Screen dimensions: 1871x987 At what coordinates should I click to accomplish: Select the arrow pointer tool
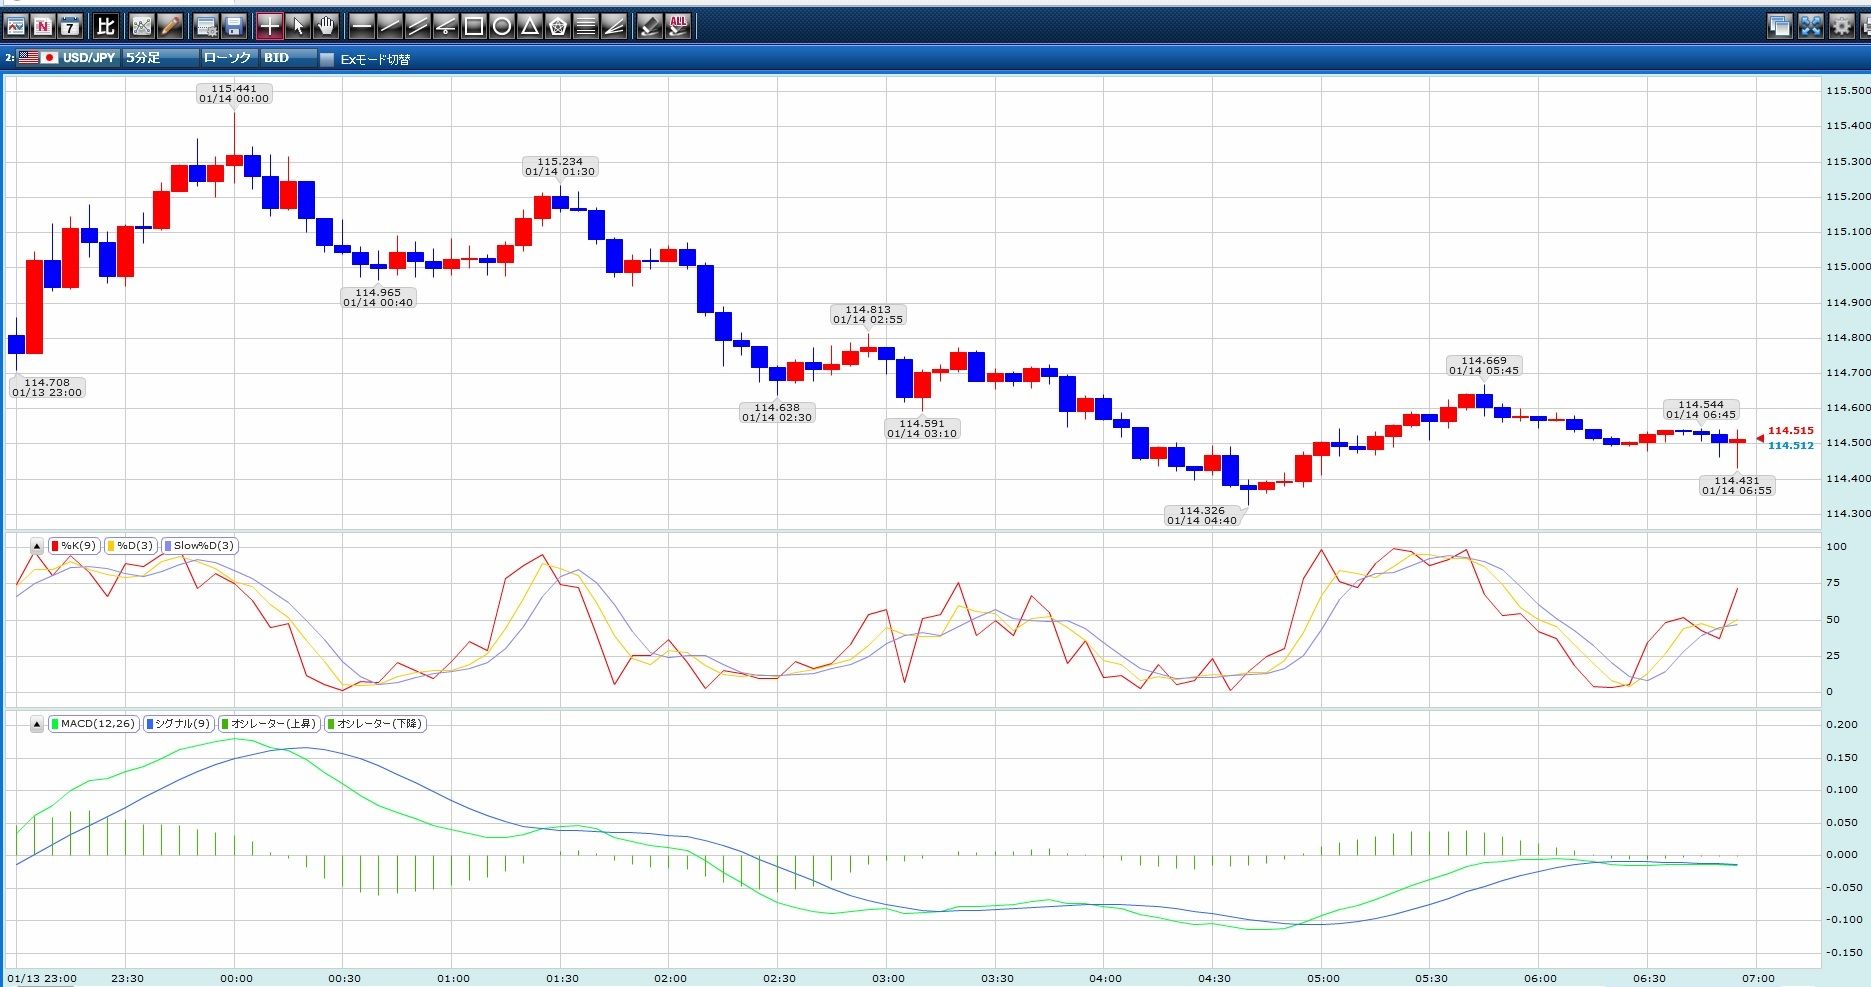(x=298, y=26)
